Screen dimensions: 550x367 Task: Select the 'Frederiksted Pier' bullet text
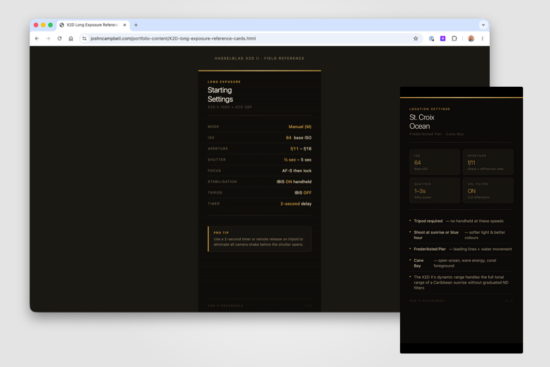click(430, 249)
